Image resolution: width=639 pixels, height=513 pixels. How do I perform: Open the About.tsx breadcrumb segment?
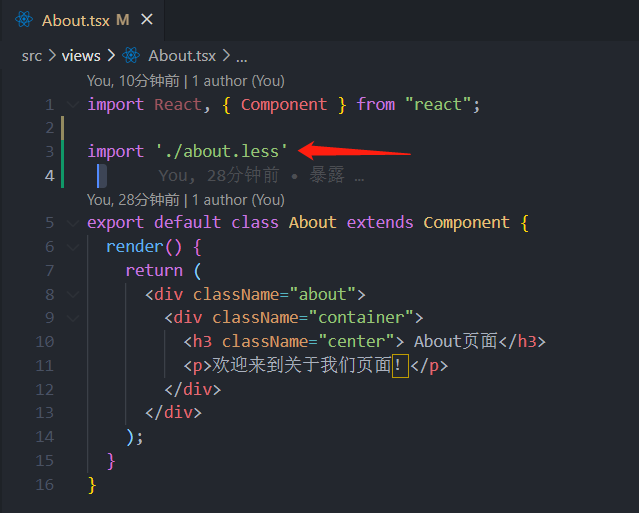[x=182, y=56]
